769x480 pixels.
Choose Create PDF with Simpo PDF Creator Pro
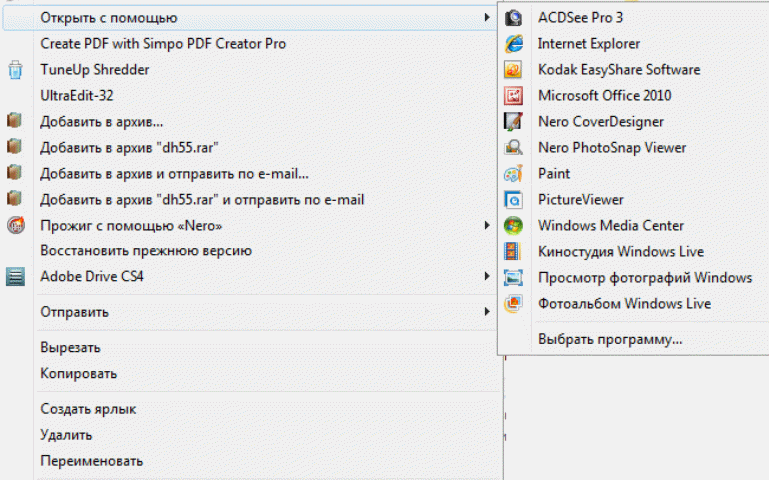coord(163,44)
